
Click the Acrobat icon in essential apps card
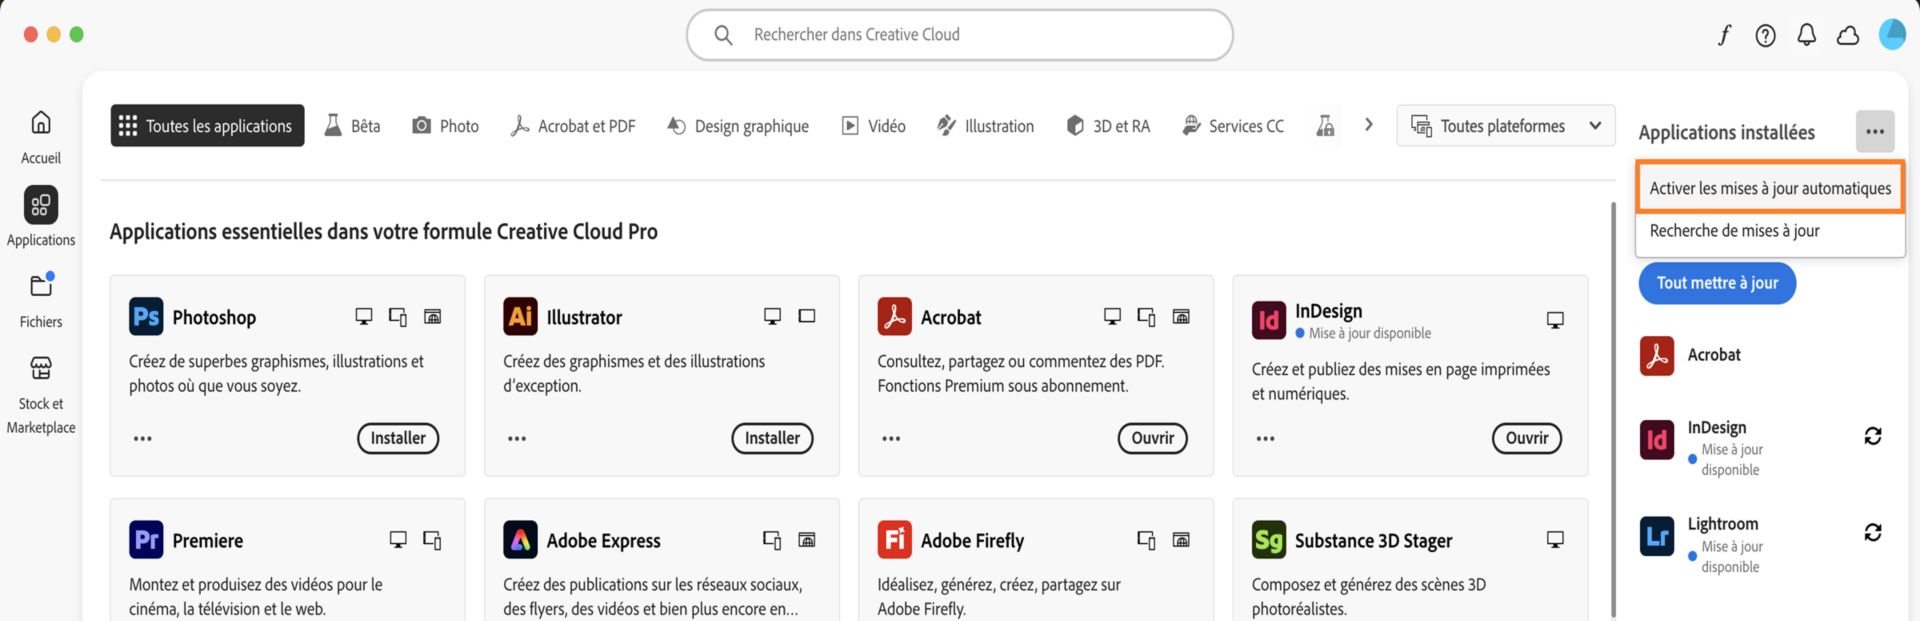[895, 317]
